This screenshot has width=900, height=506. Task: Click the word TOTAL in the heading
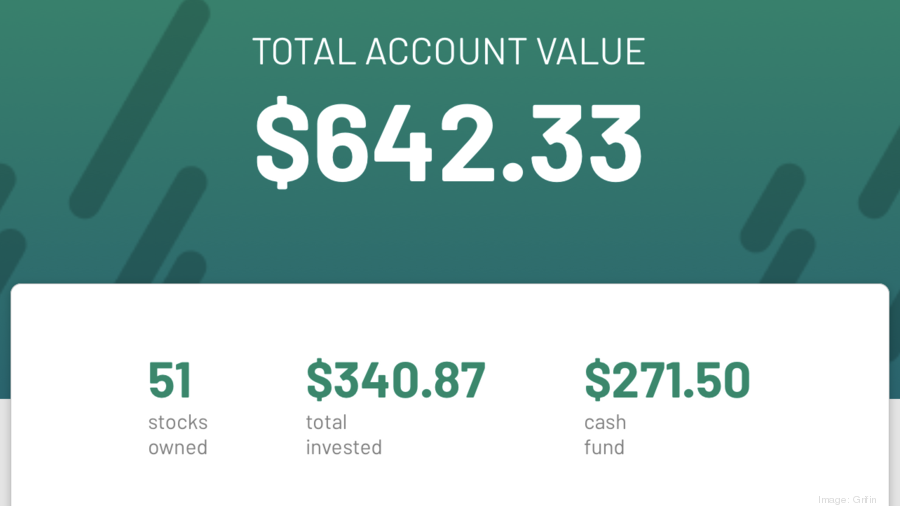point(304,52)
